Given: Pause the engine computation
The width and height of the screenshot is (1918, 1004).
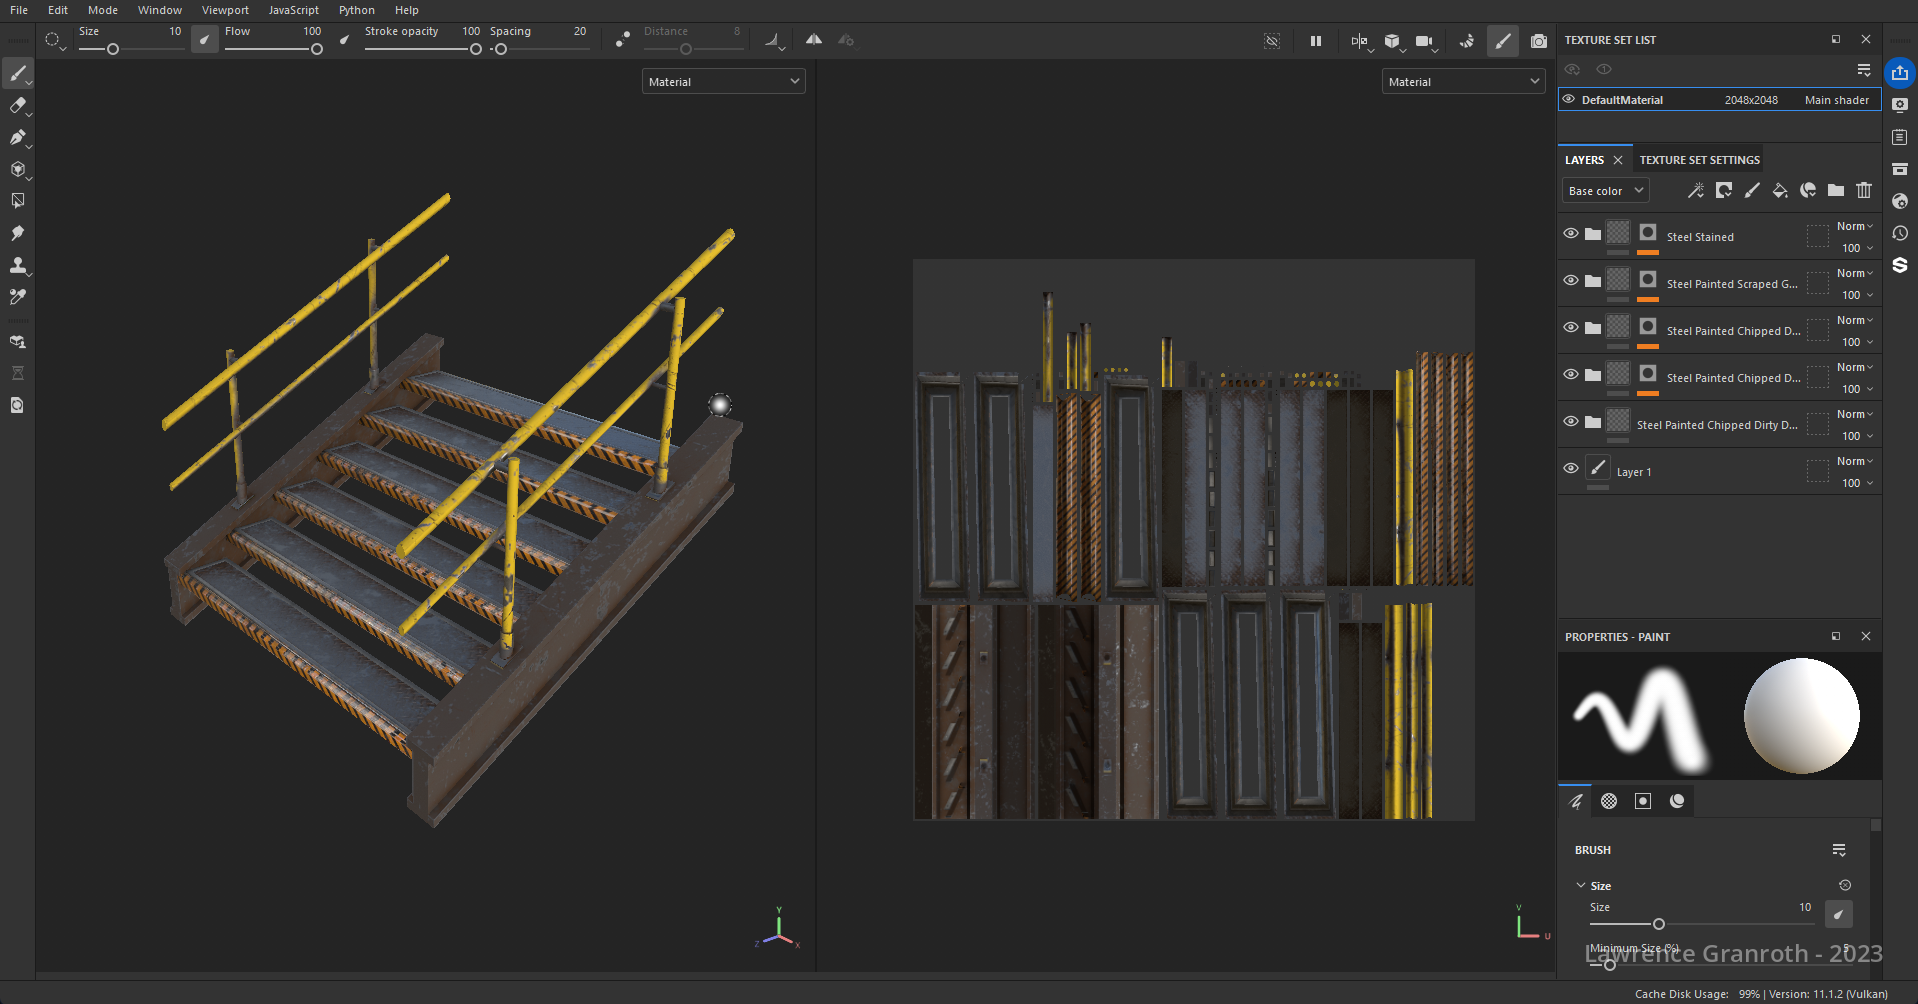Looking at the screenshot, I should [1316, 41].
